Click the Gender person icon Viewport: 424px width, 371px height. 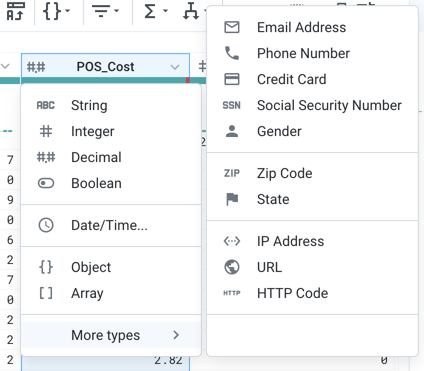[232, 131]
